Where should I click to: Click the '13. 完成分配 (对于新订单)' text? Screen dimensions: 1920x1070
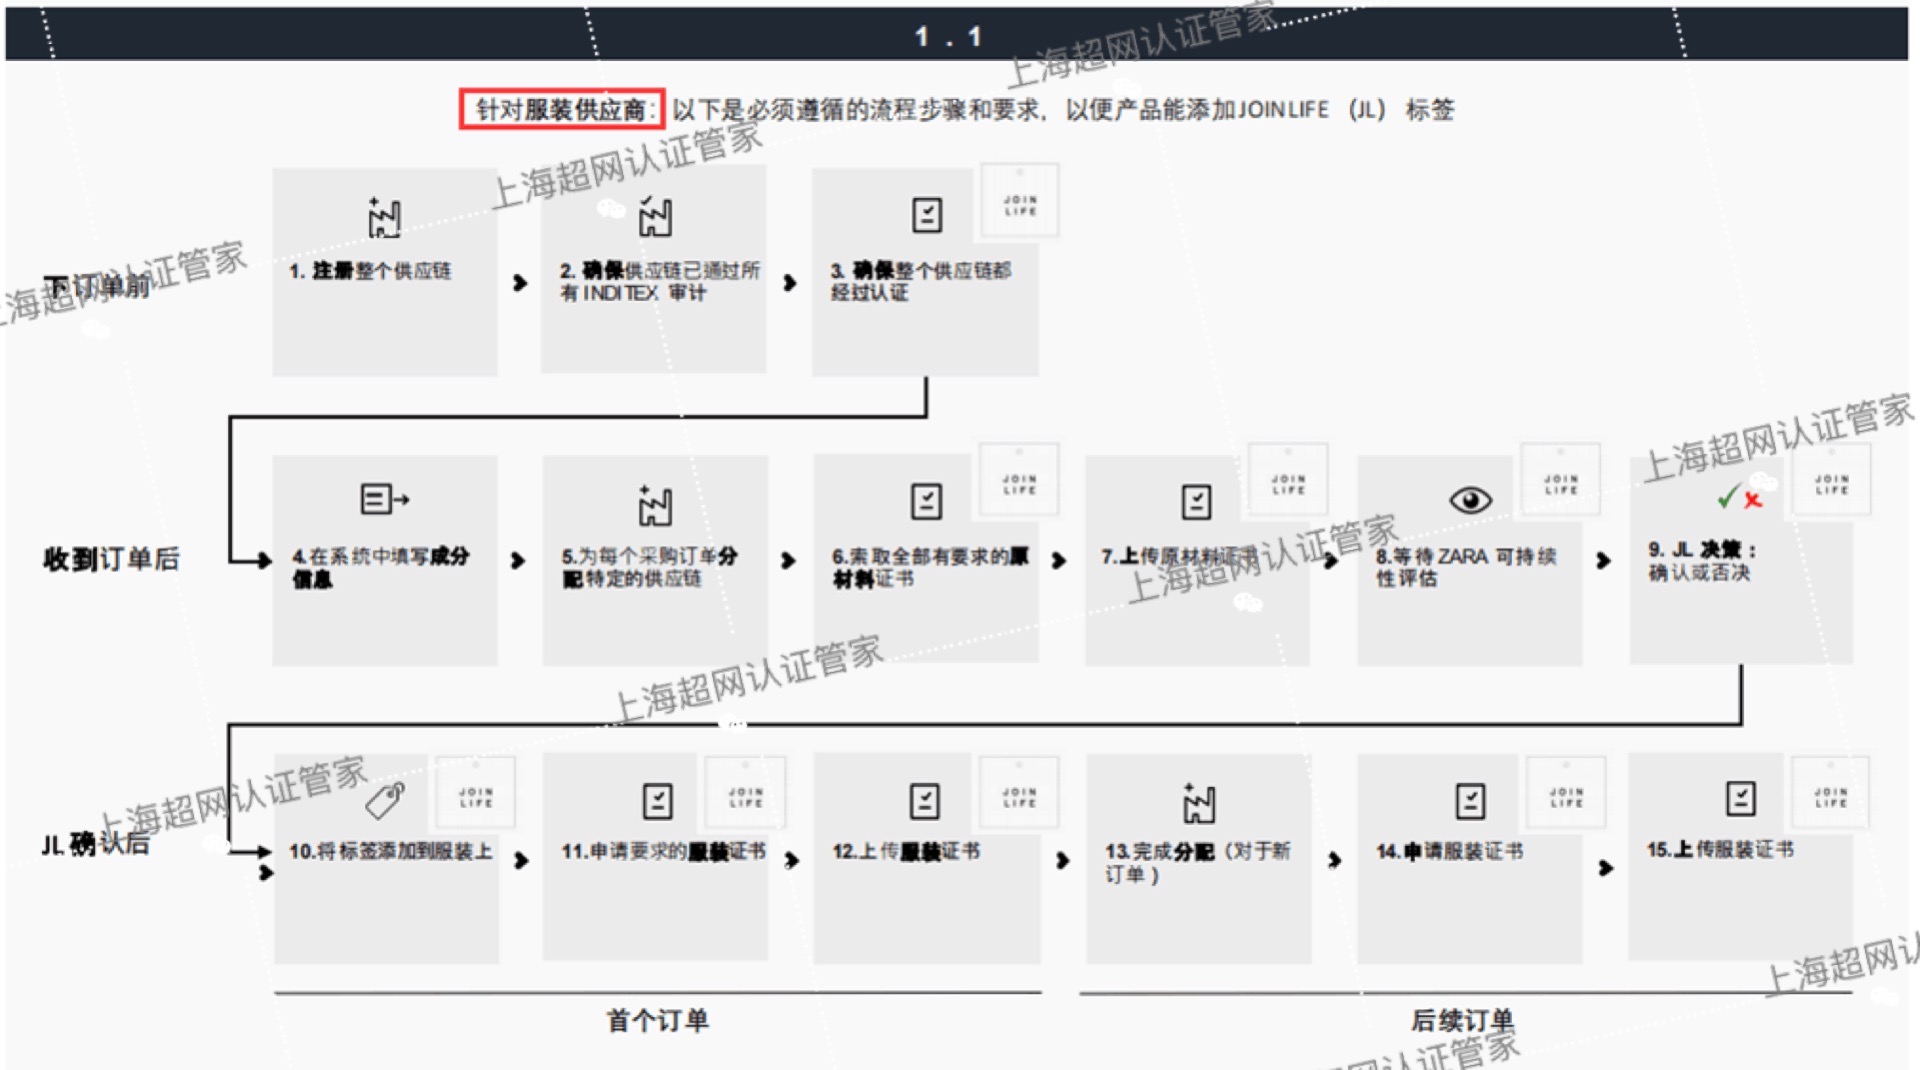point(1197,862)
